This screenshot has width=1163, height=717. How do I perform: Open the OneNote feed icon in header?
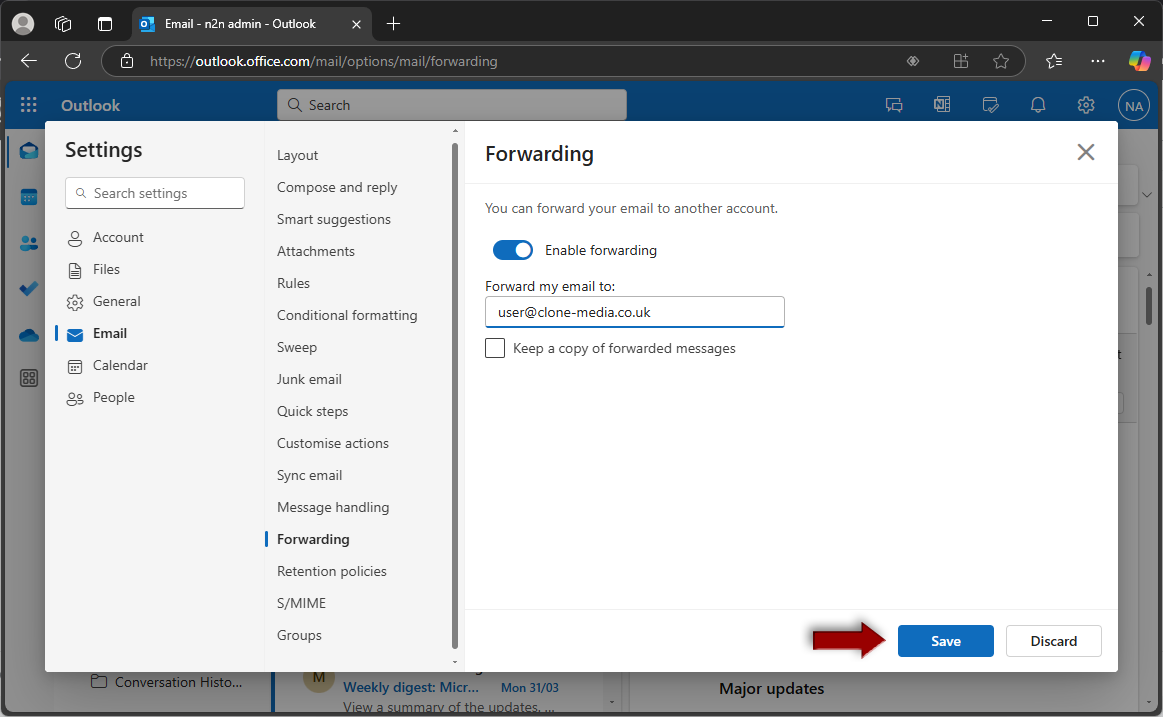942,105
